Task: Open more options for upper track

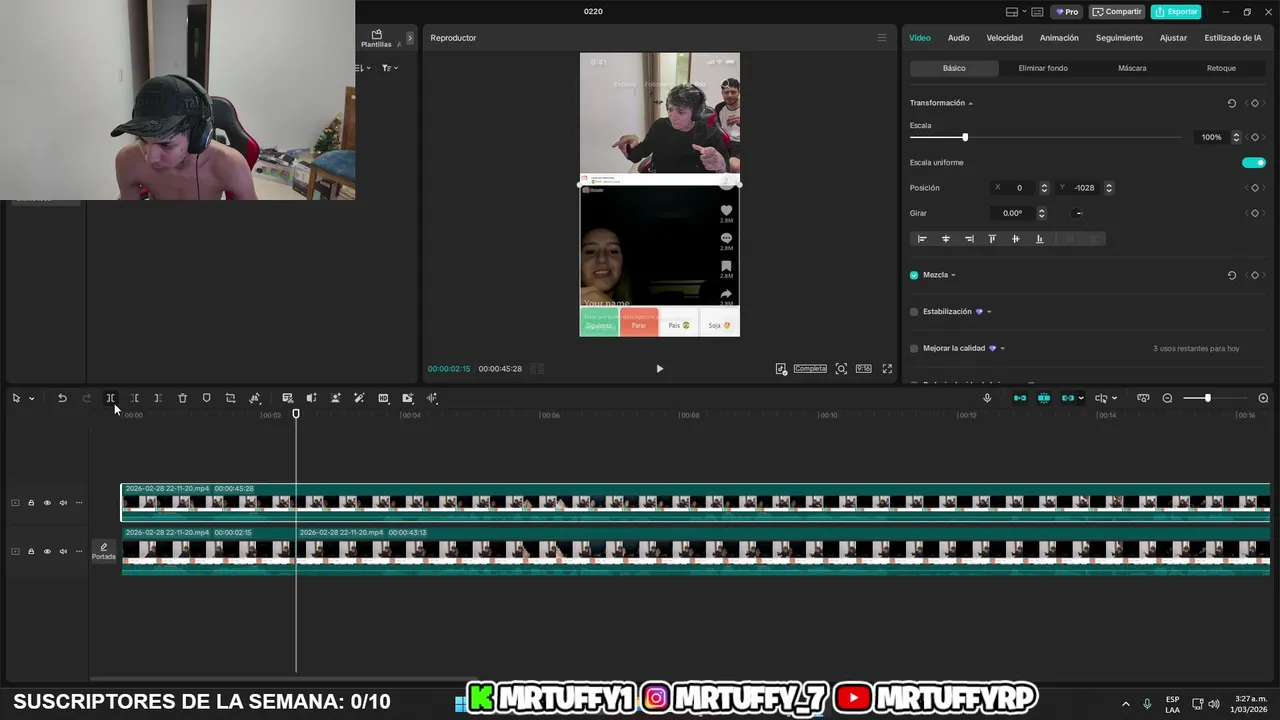Action: point(79,503)
